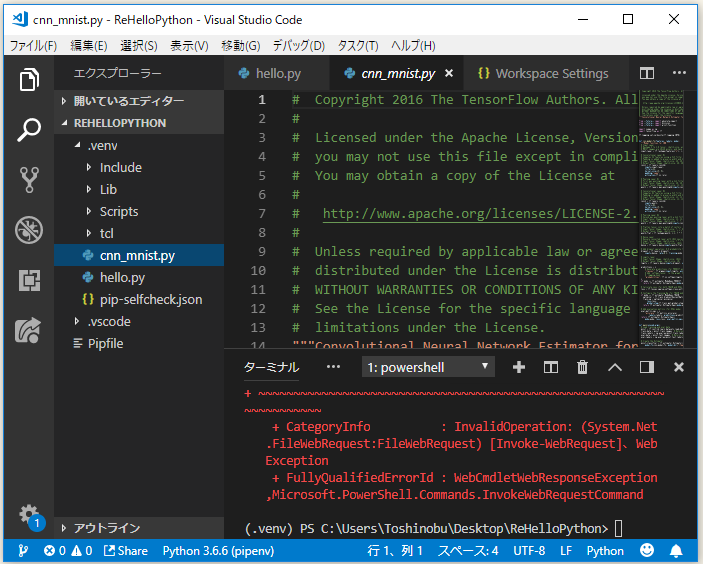Split the editor with the split icon

[647, 73]
